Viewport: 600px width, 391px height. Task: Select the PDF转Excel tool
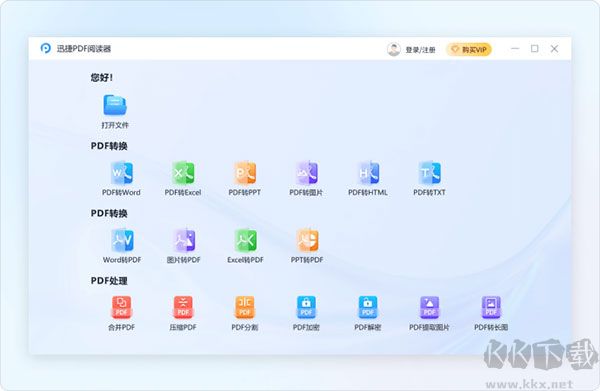(x=183, y=173)
